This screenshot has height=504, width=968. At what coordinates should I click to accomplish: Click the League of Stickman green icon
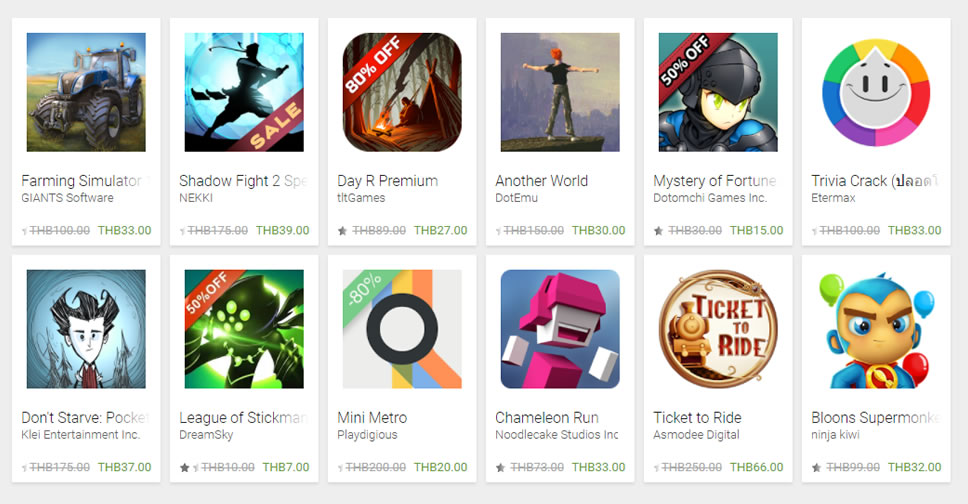244,329
